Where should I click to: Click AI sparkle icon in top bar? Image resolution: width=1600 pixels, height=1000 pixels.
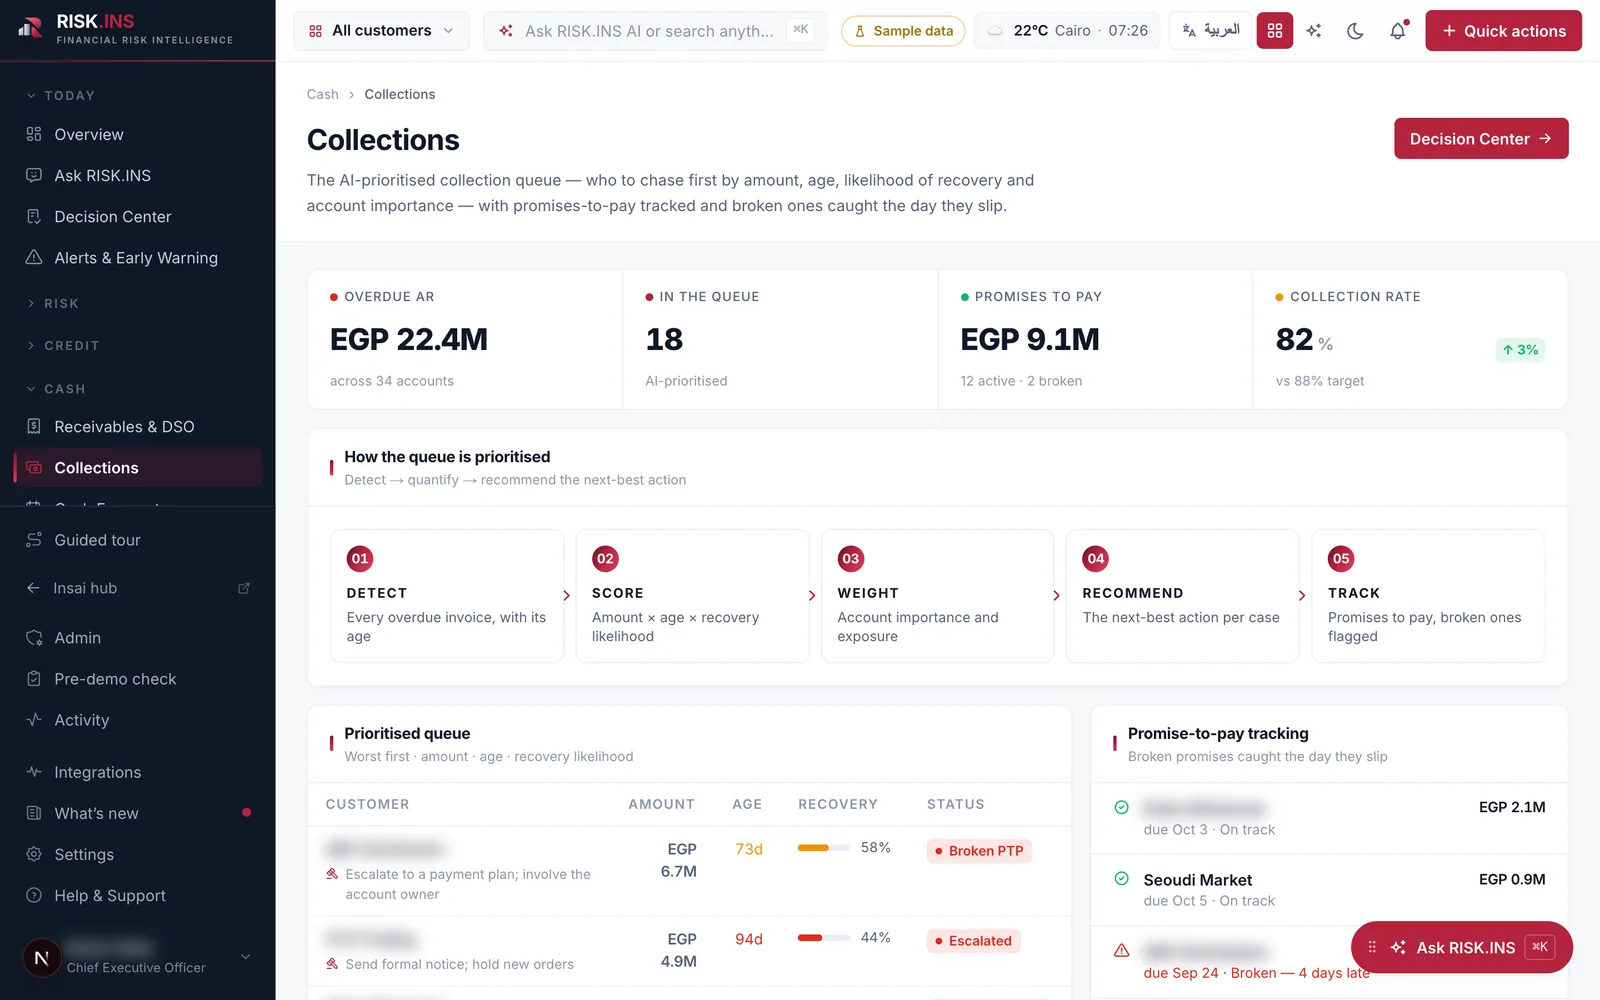point(1314,31)
